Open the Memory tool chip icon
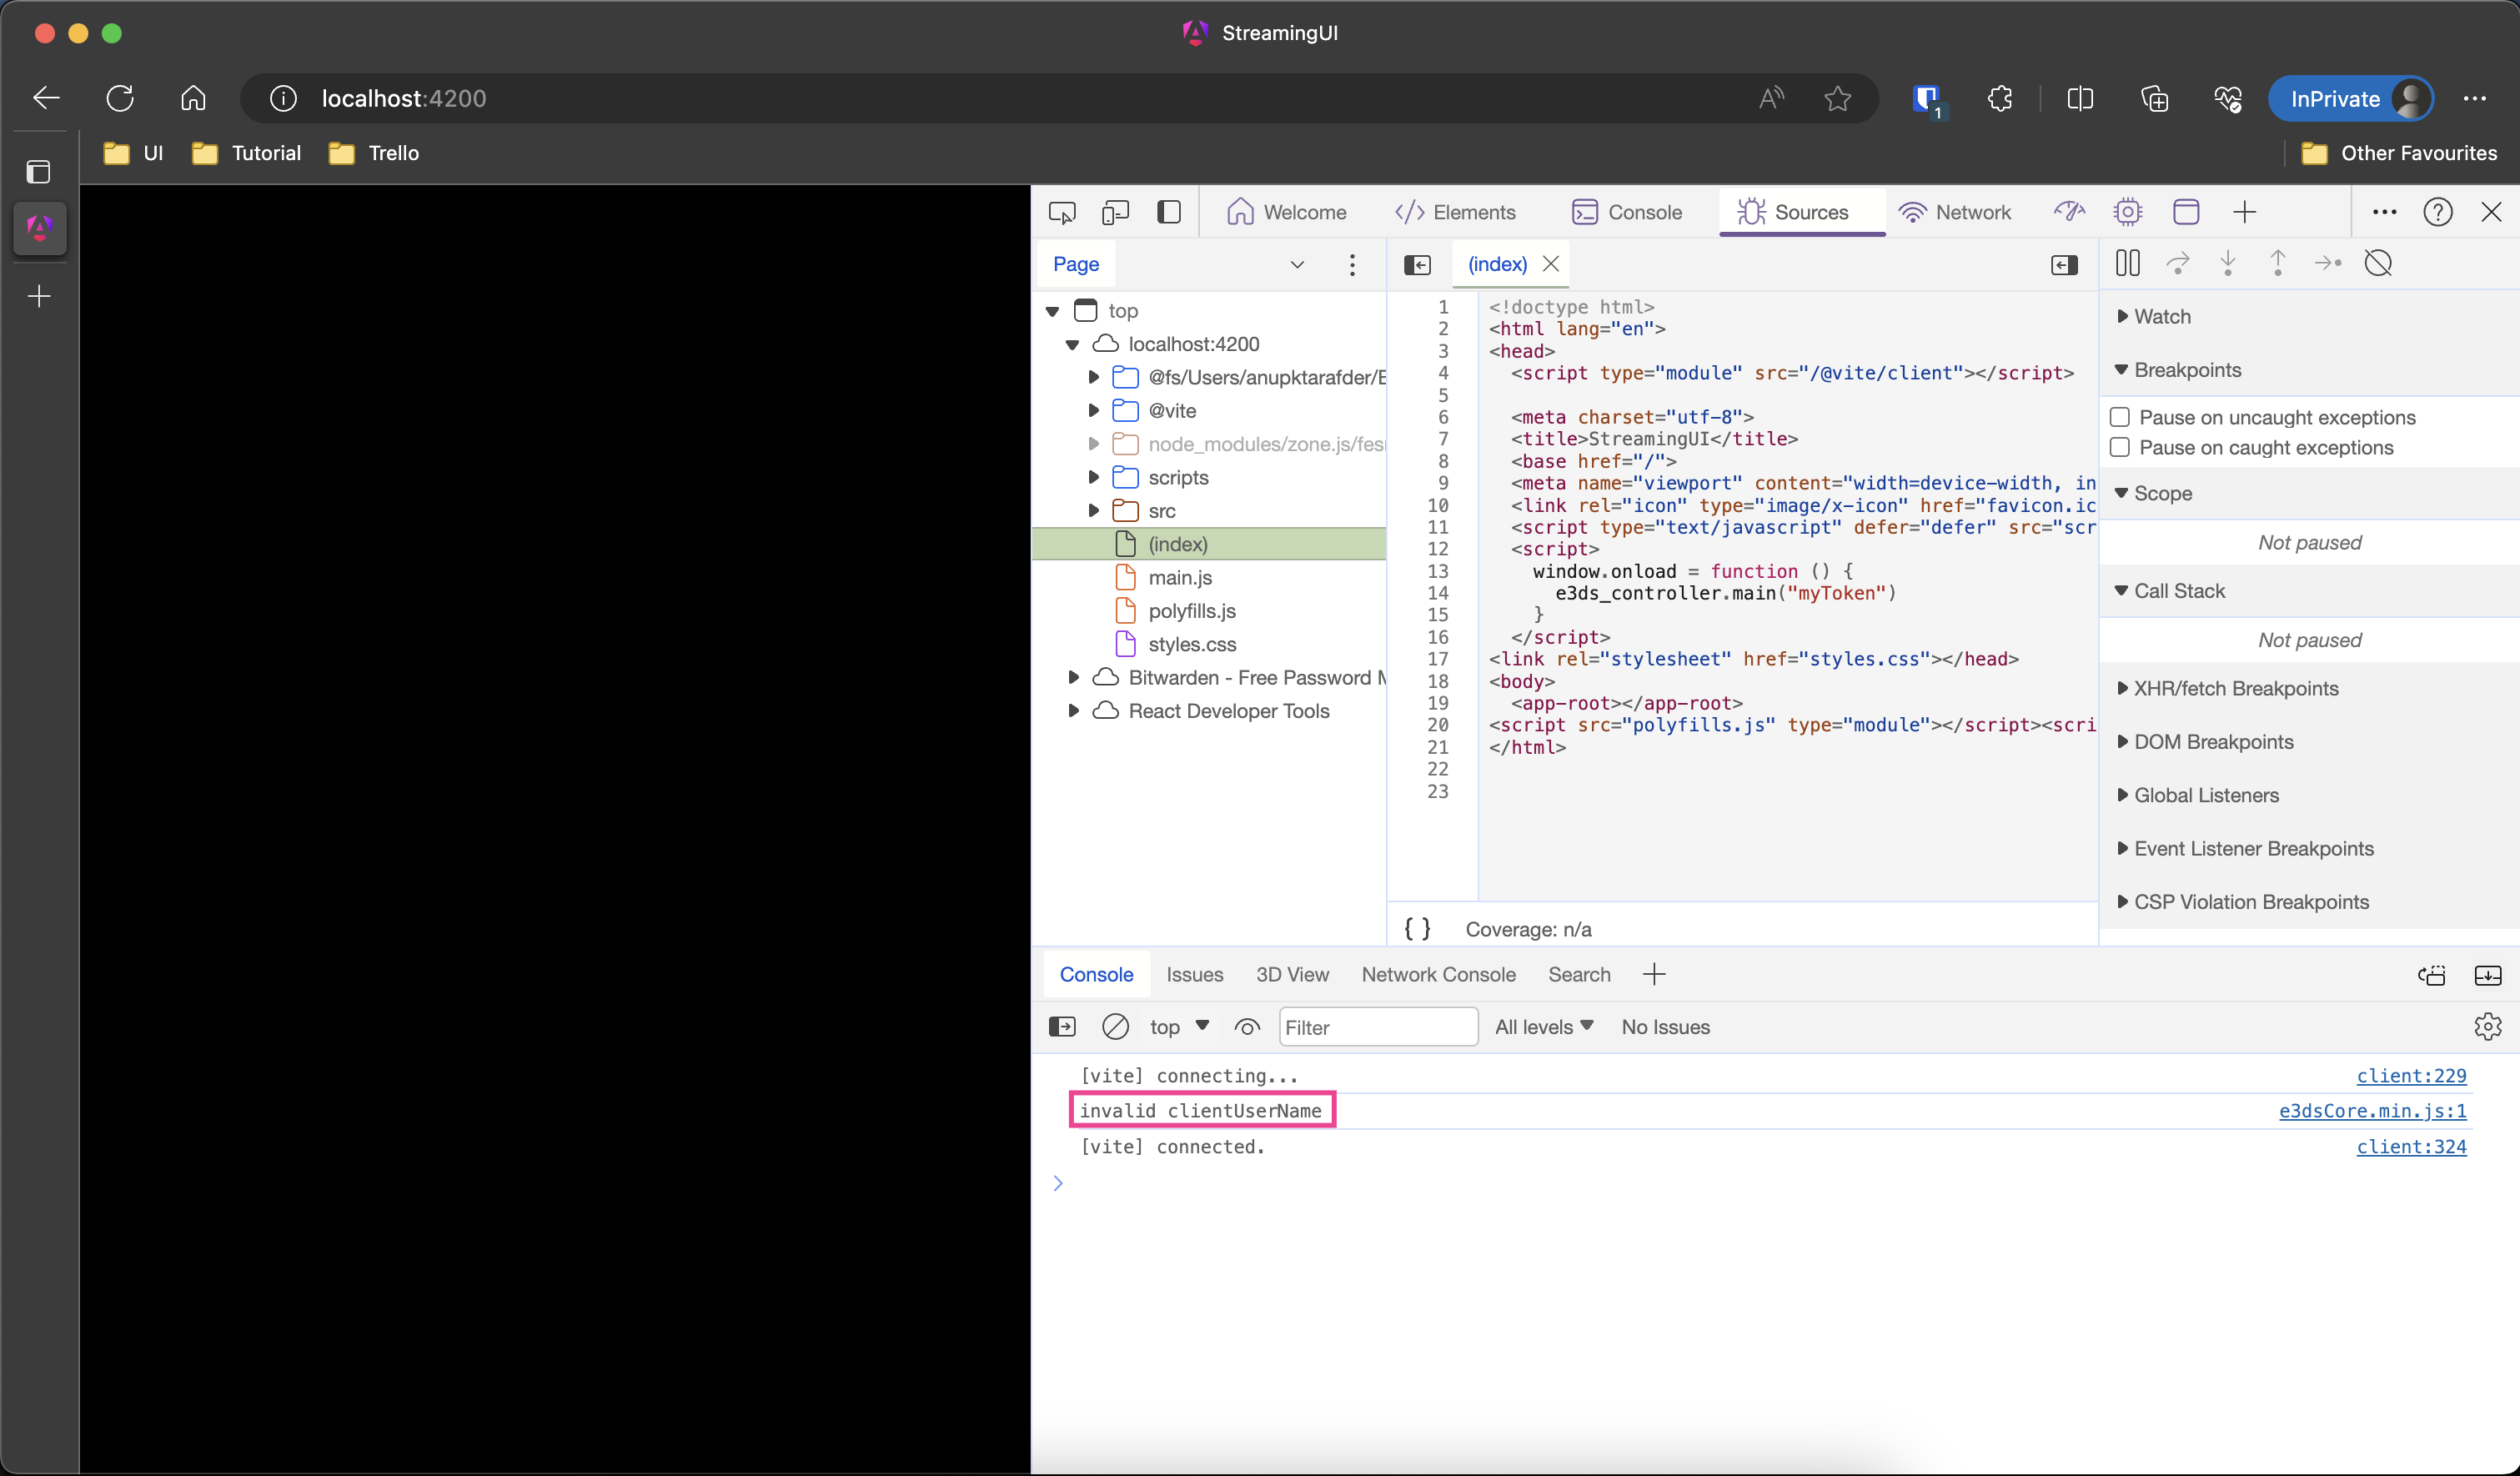The image size is (2520, 1476). click(x=2127, y=212)
